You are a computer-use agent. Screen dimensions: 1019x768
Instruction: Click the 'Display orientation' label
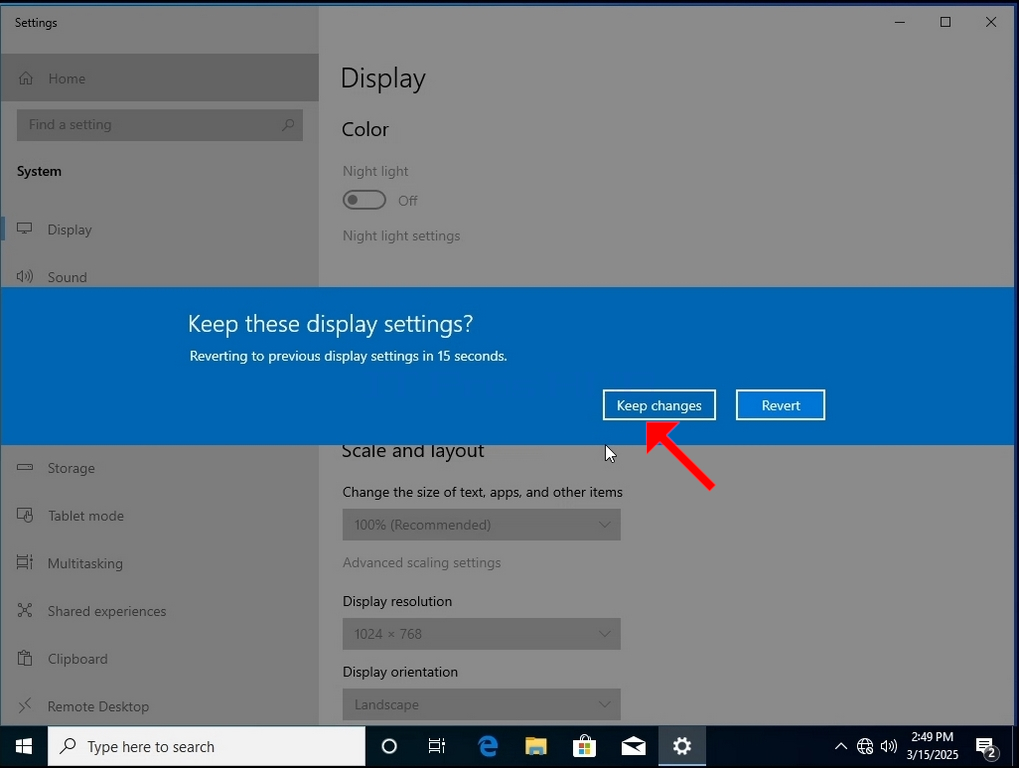pyautogui.click(x=400, y=672)
